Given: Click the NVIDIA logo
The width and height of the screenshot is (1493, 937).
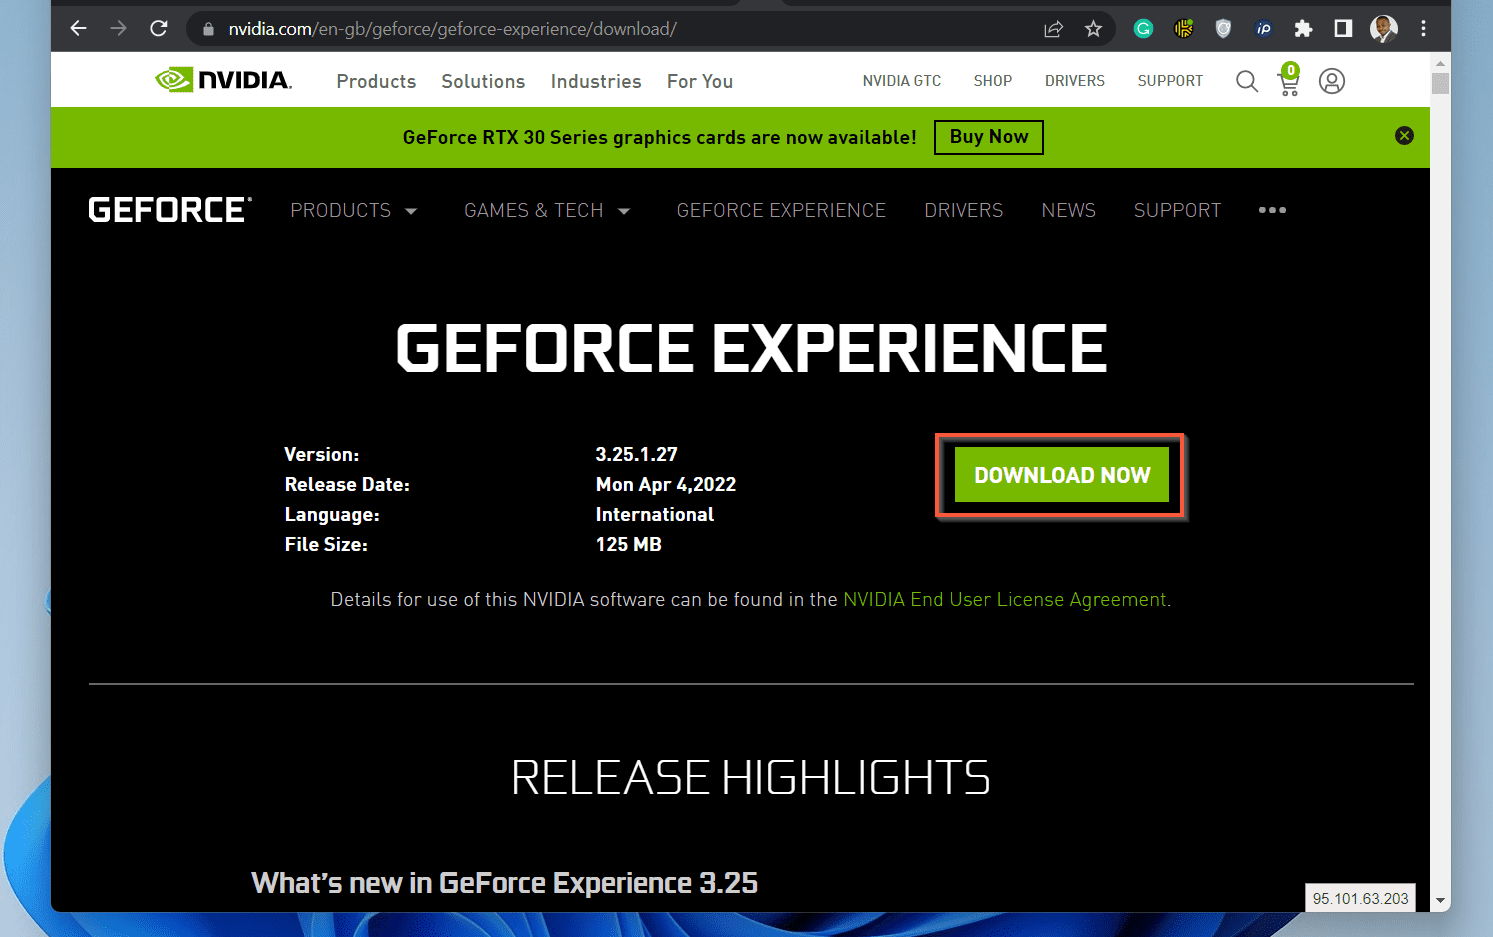Looking at the screenshot, I should click(x=222, y=79).
